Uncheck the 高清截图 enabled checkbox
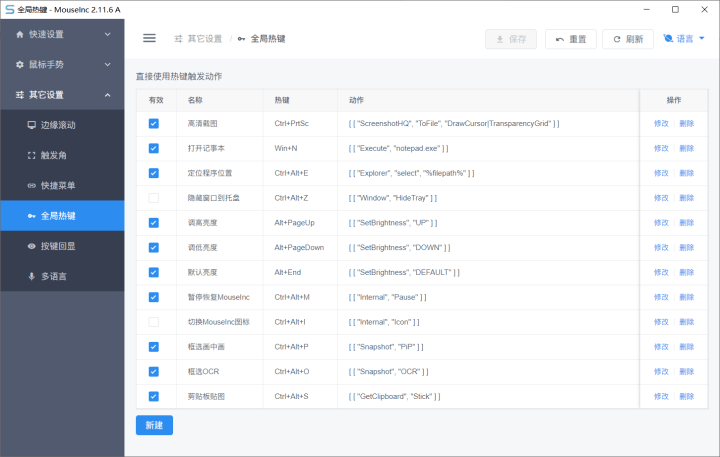 pyautogui.click(x=154, y=123)
